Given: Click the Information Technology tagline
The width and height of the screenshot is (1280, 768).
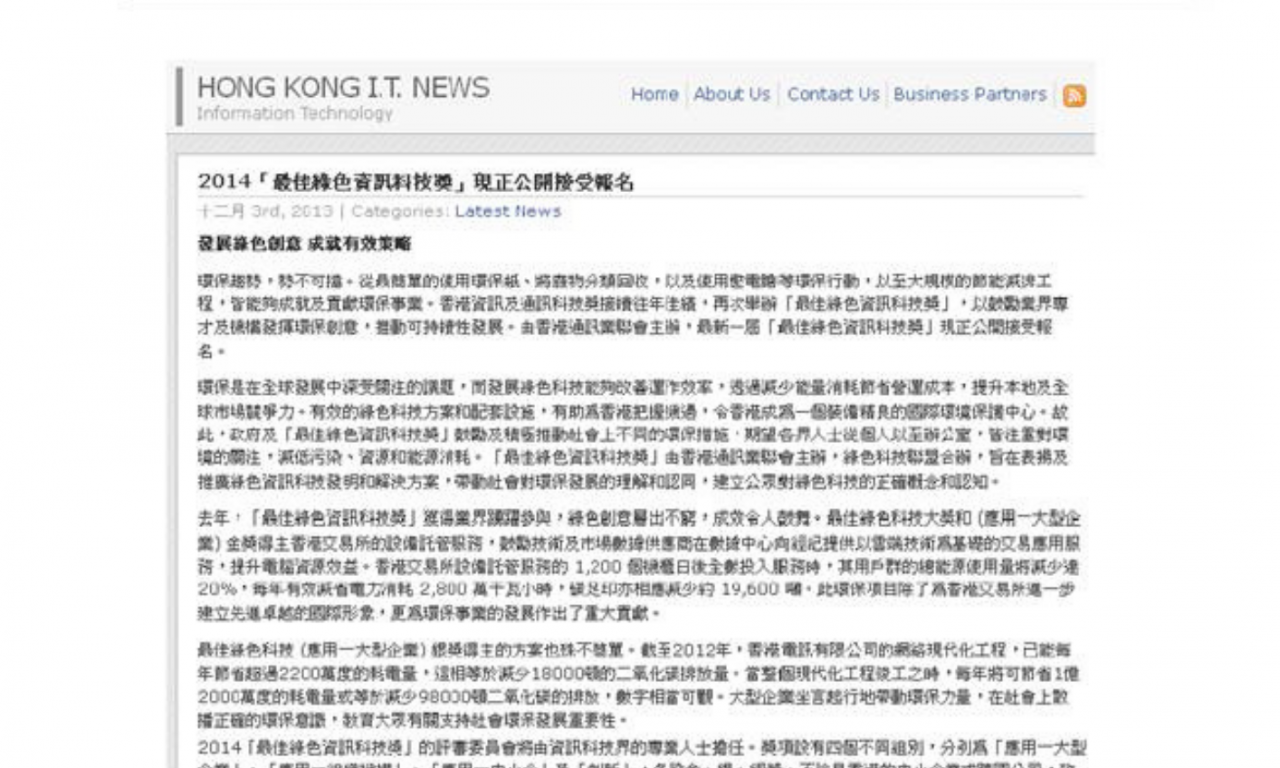Looking at the screenshot, I should [294, 114].
